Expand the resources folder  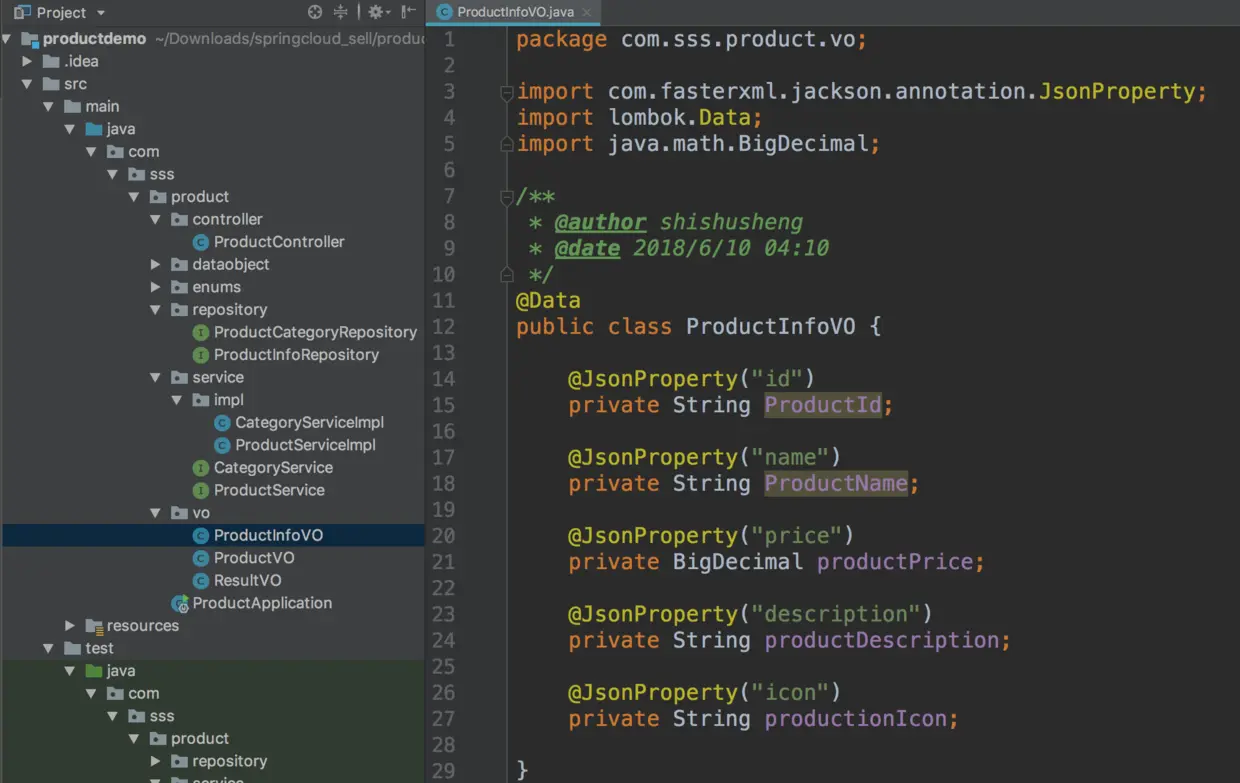[x=70, y=626]
